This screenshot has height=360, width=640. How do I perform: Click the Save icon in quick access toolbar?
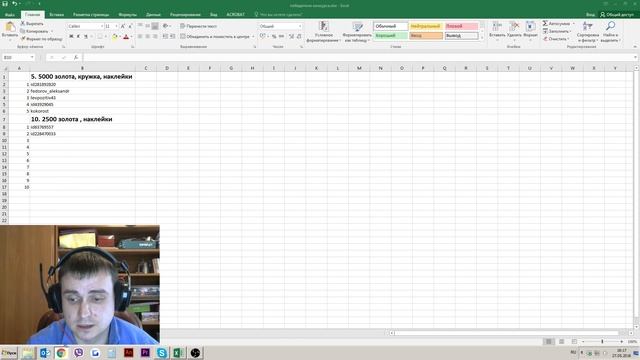[5, 3]
